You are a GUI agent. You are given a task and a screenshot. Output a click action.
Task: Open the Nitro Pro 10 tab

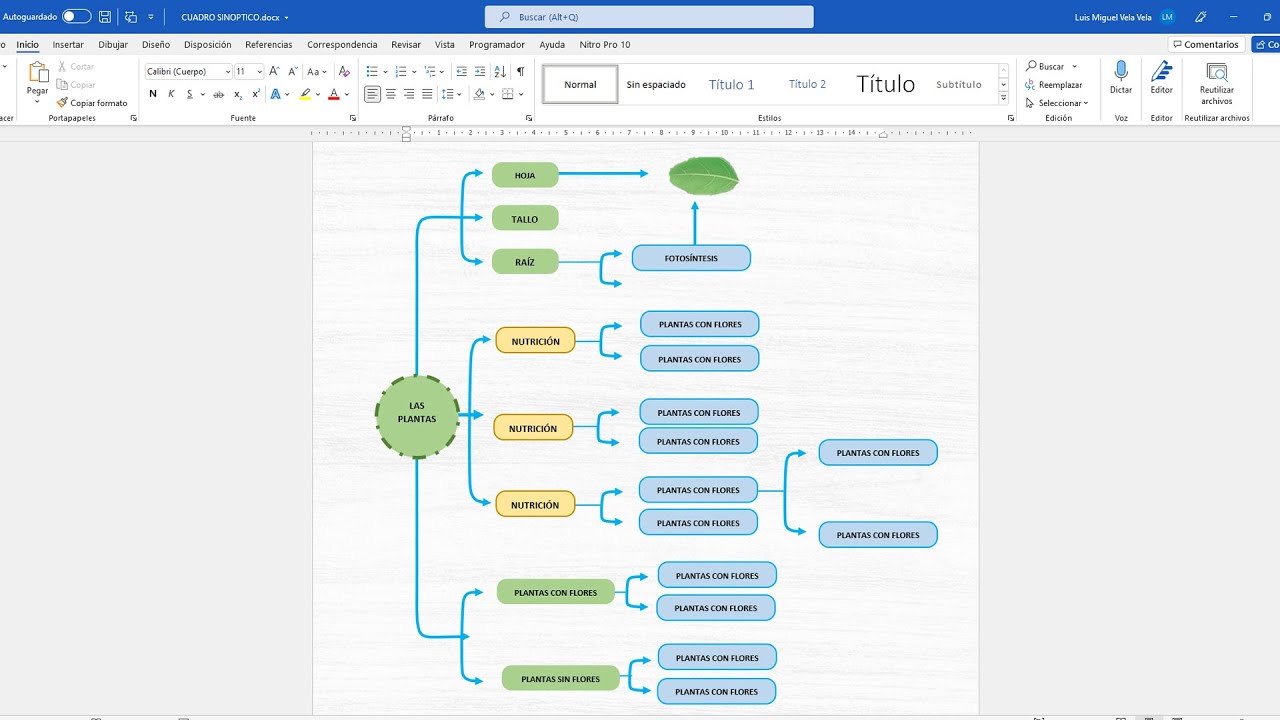tap(605, 45)
